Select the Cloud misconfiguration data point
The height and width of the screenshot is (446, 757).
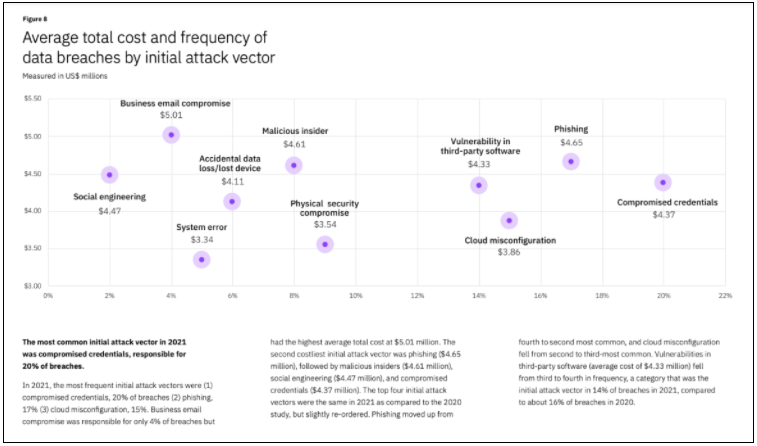click(509, 221)
